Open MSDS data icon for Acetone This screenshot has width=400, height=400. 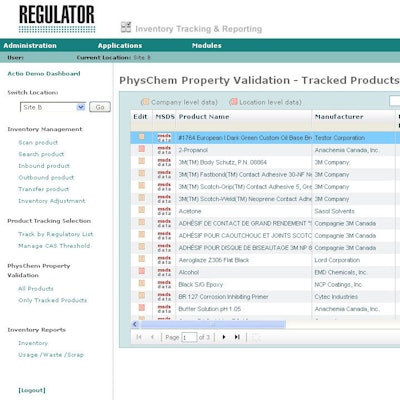click(x=164, y=211)
